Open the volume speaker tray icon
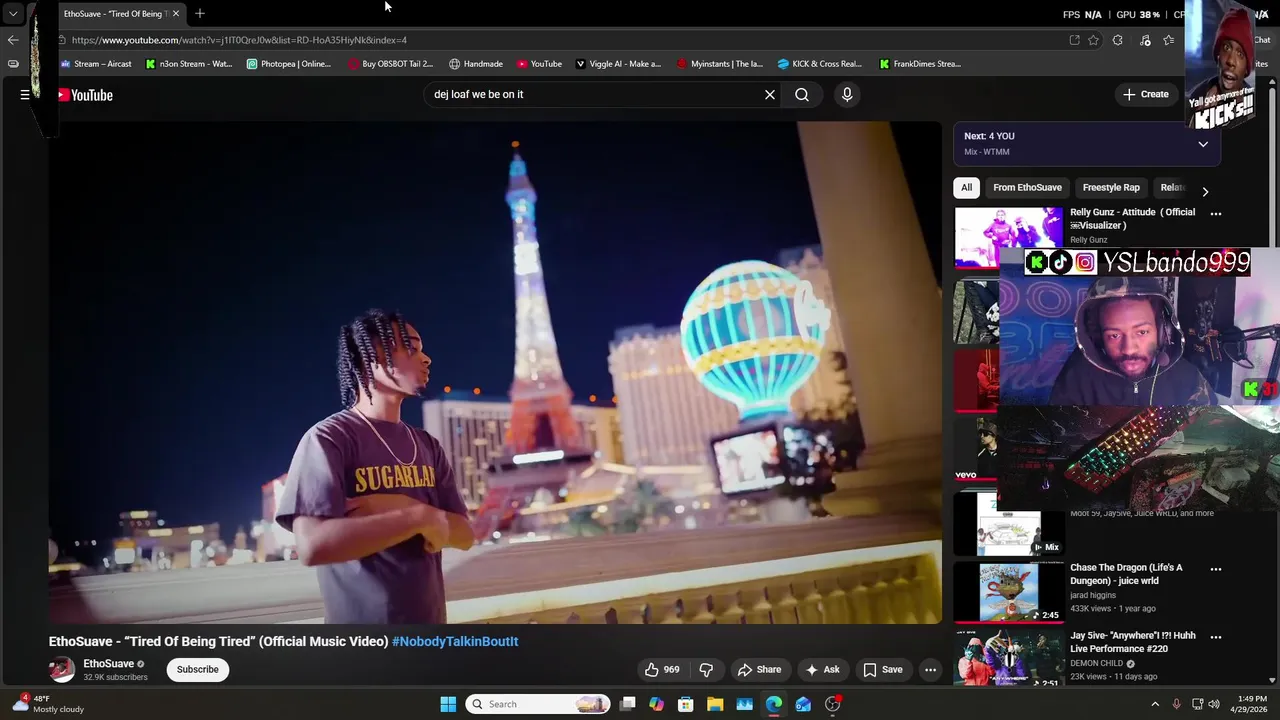 [x=1214, y=704]
